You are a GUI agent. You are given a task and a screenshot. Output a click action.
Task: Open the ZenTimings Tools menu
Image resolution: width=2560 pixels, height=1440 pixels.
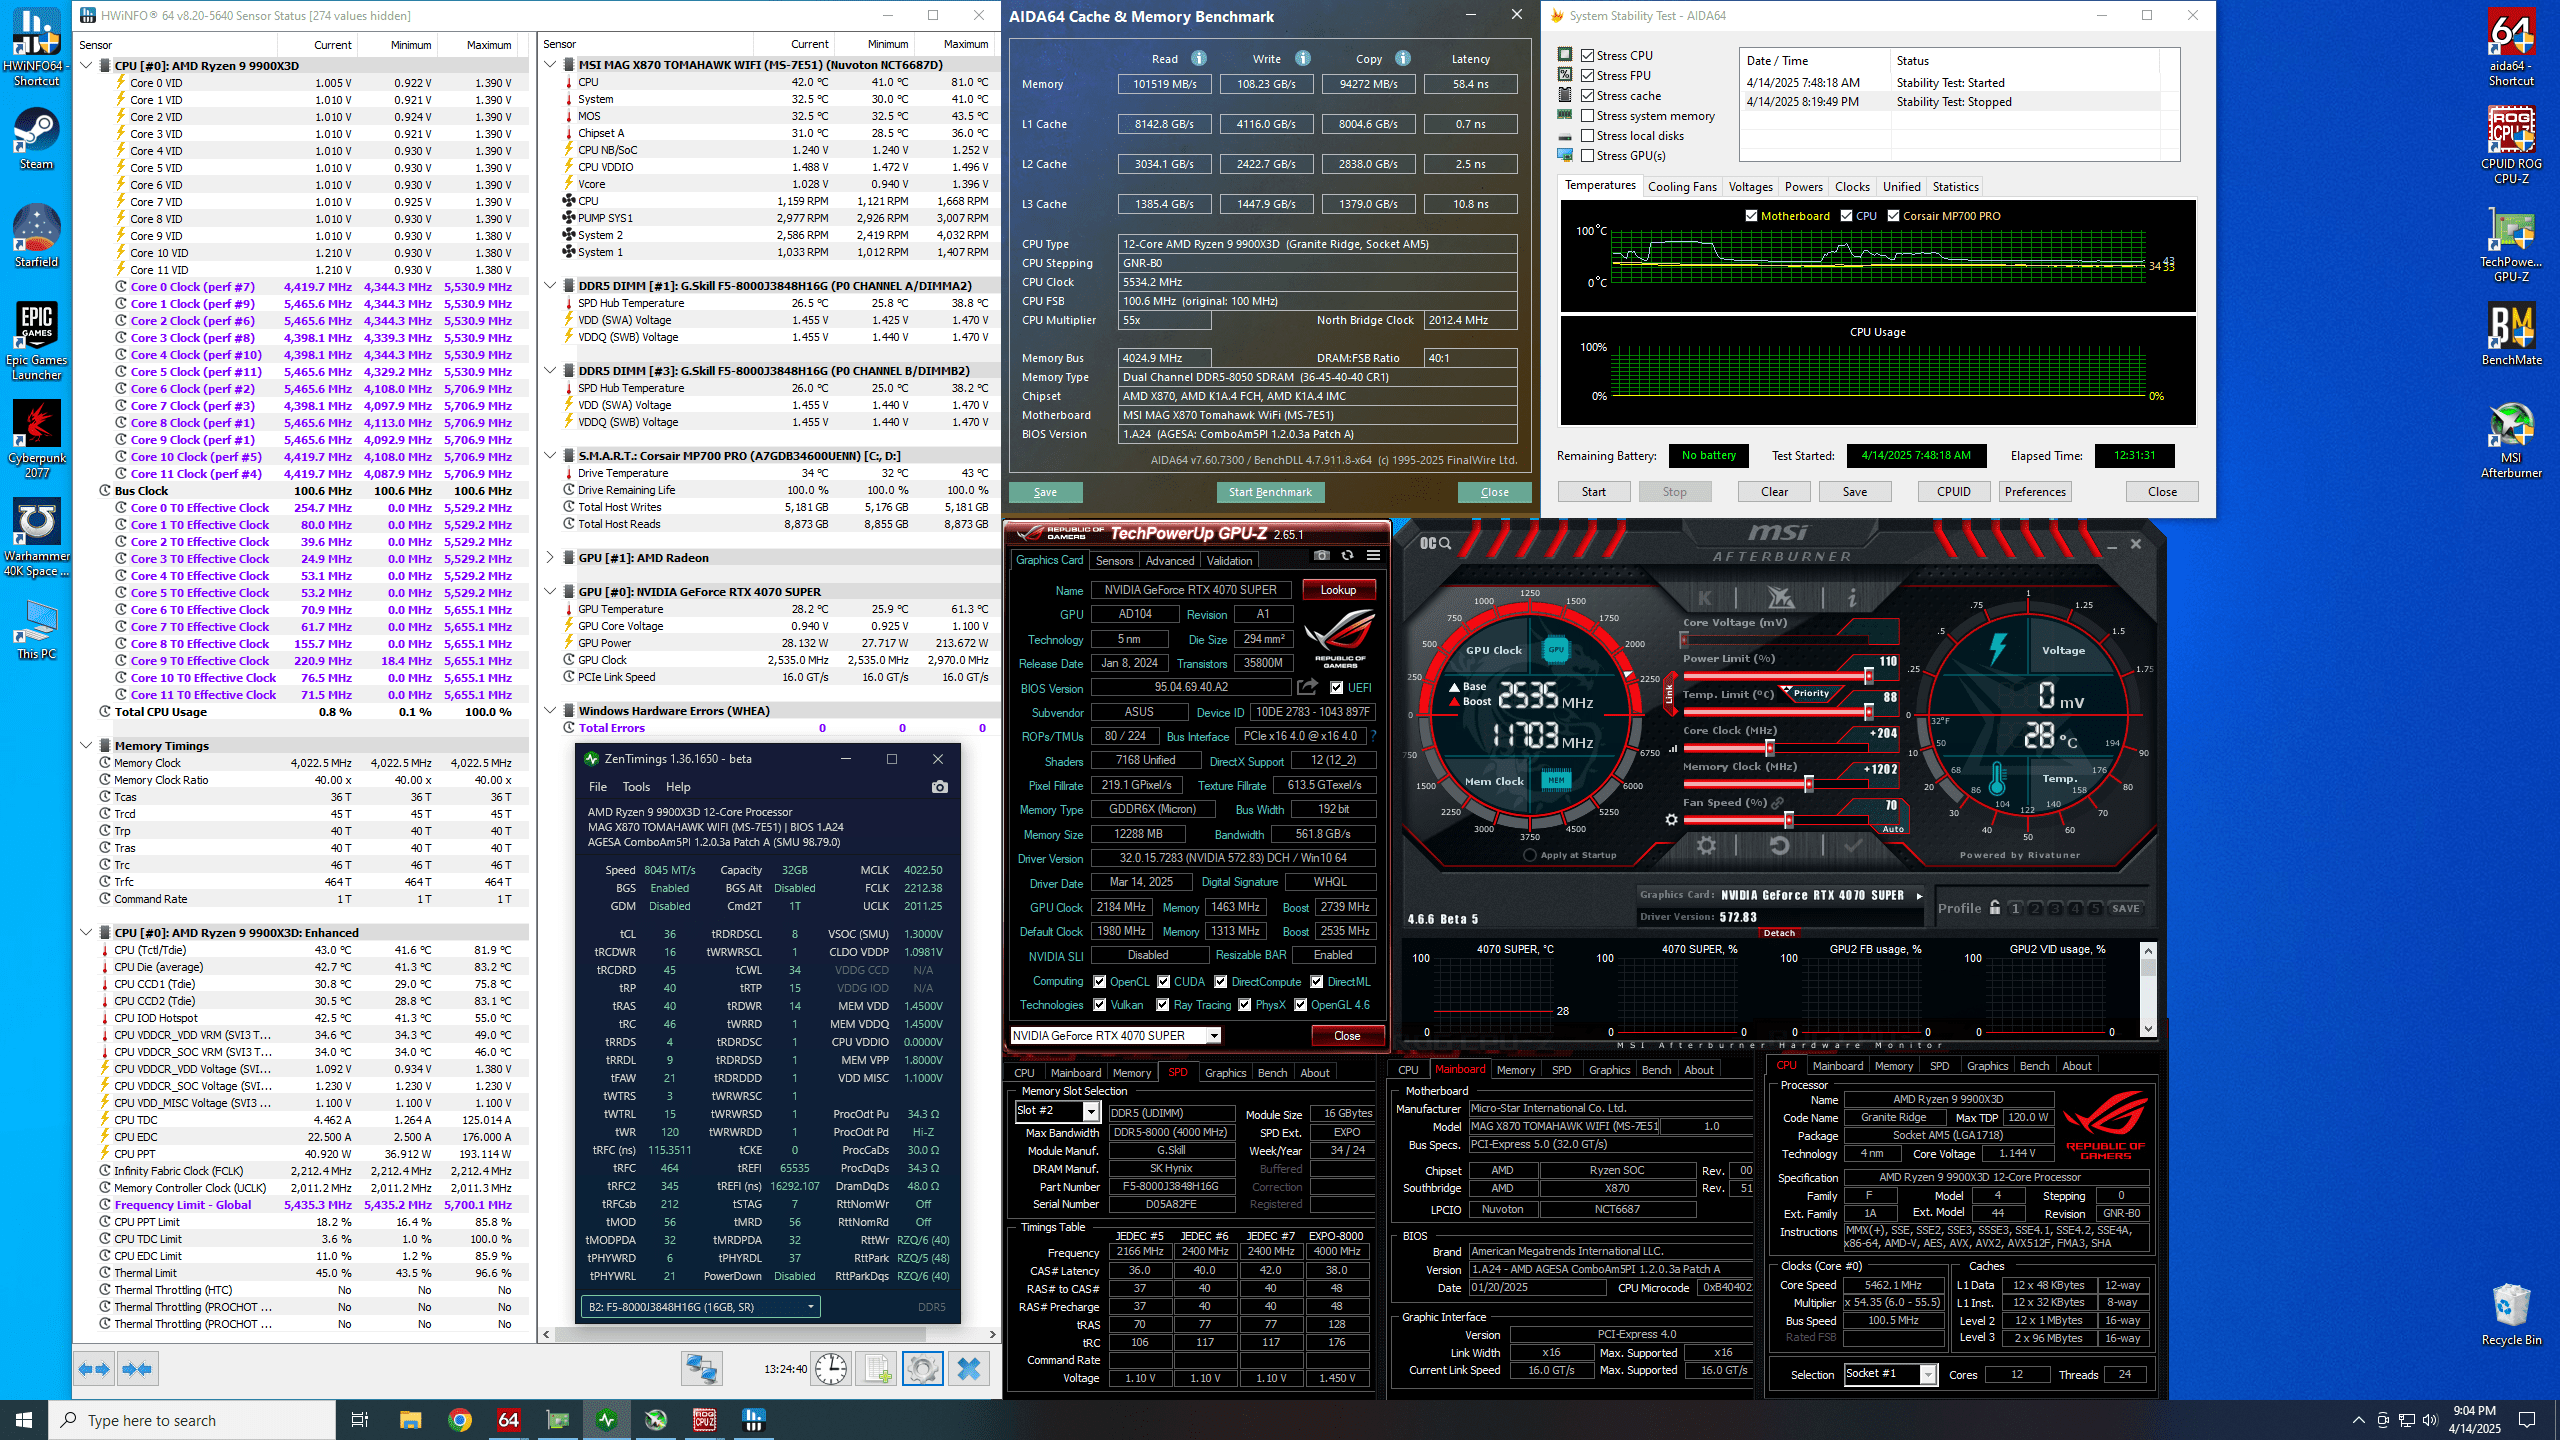point(636,787)
